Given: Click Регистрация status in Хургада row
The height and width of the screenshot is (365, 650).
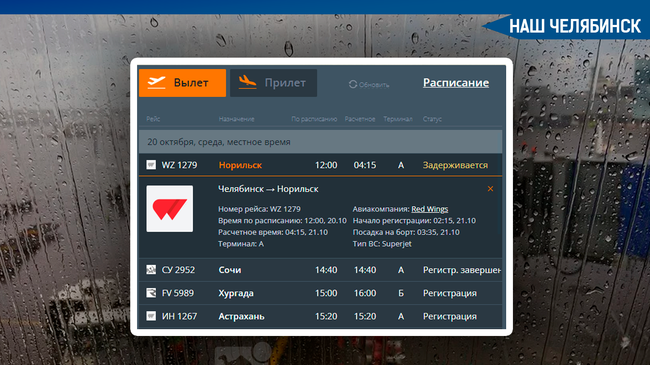Looking at the screenshot, I should coord(450,293).
